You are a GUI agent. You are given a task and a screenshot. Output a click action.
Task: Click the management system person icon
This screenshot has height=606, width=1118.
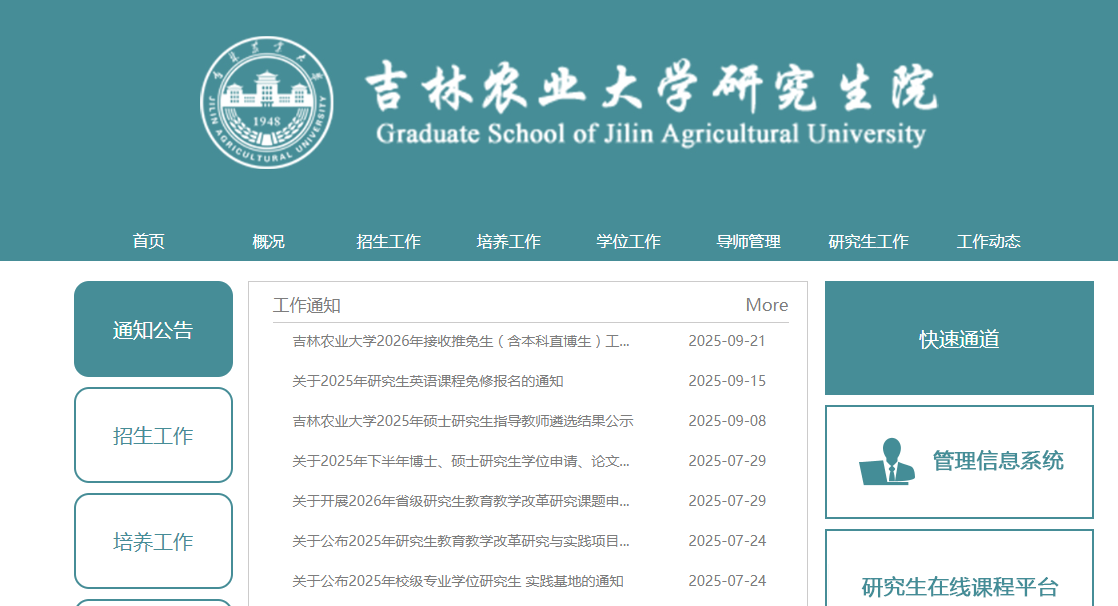coord(887,462)
